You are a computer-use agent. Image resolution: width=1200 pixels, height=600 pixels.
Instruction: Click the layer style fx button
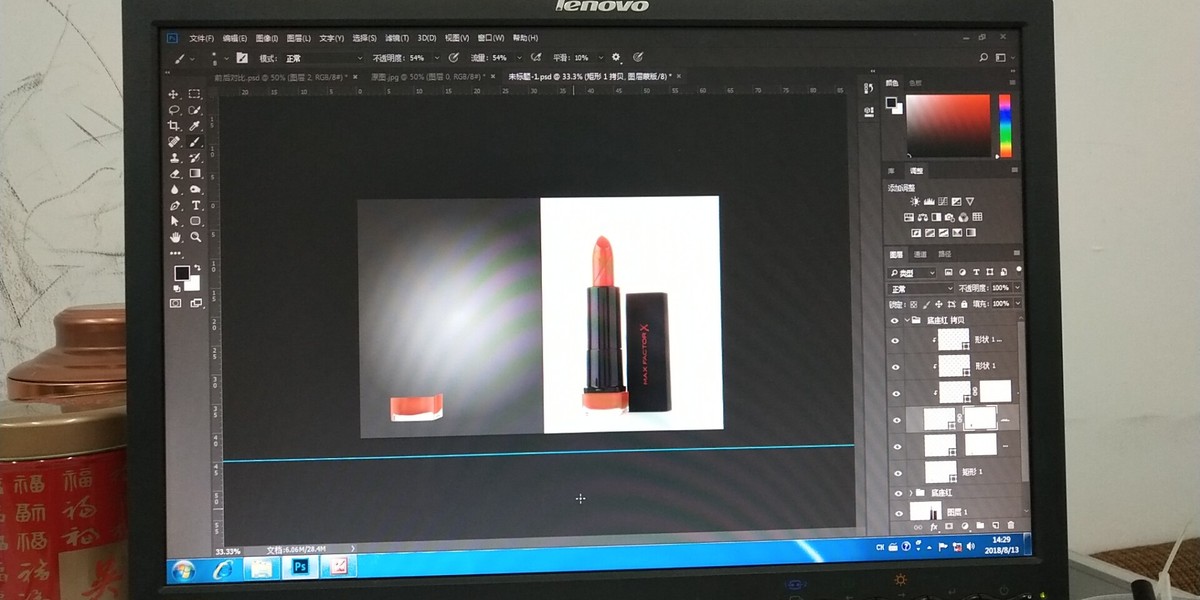pyautogui.click(x=935, y=525)
